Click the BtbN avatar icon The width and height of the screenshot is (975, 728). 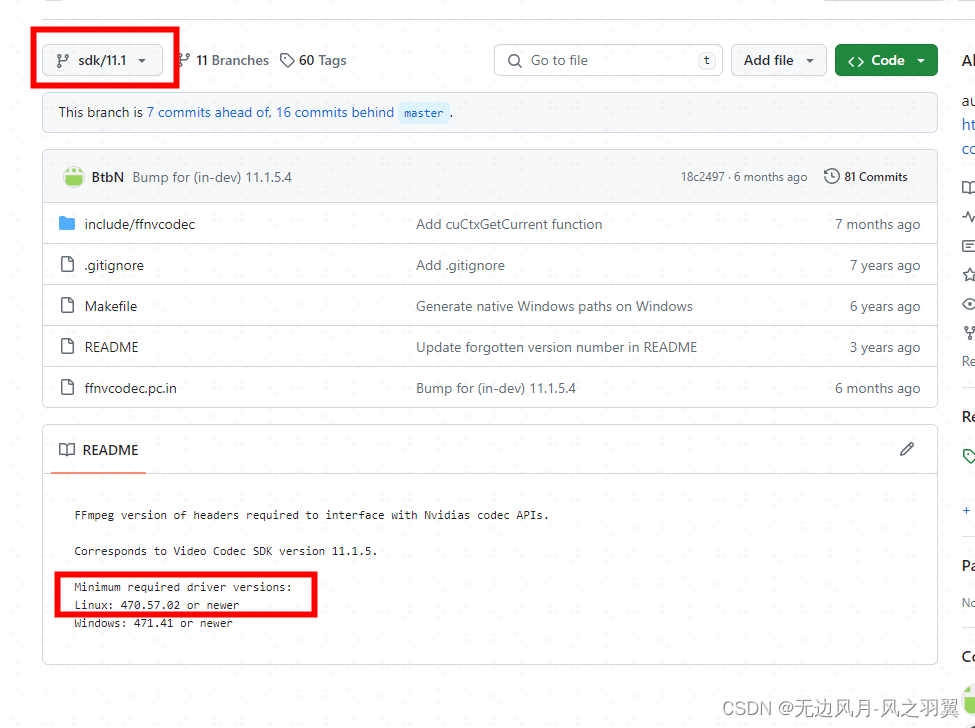pos(74,177)
